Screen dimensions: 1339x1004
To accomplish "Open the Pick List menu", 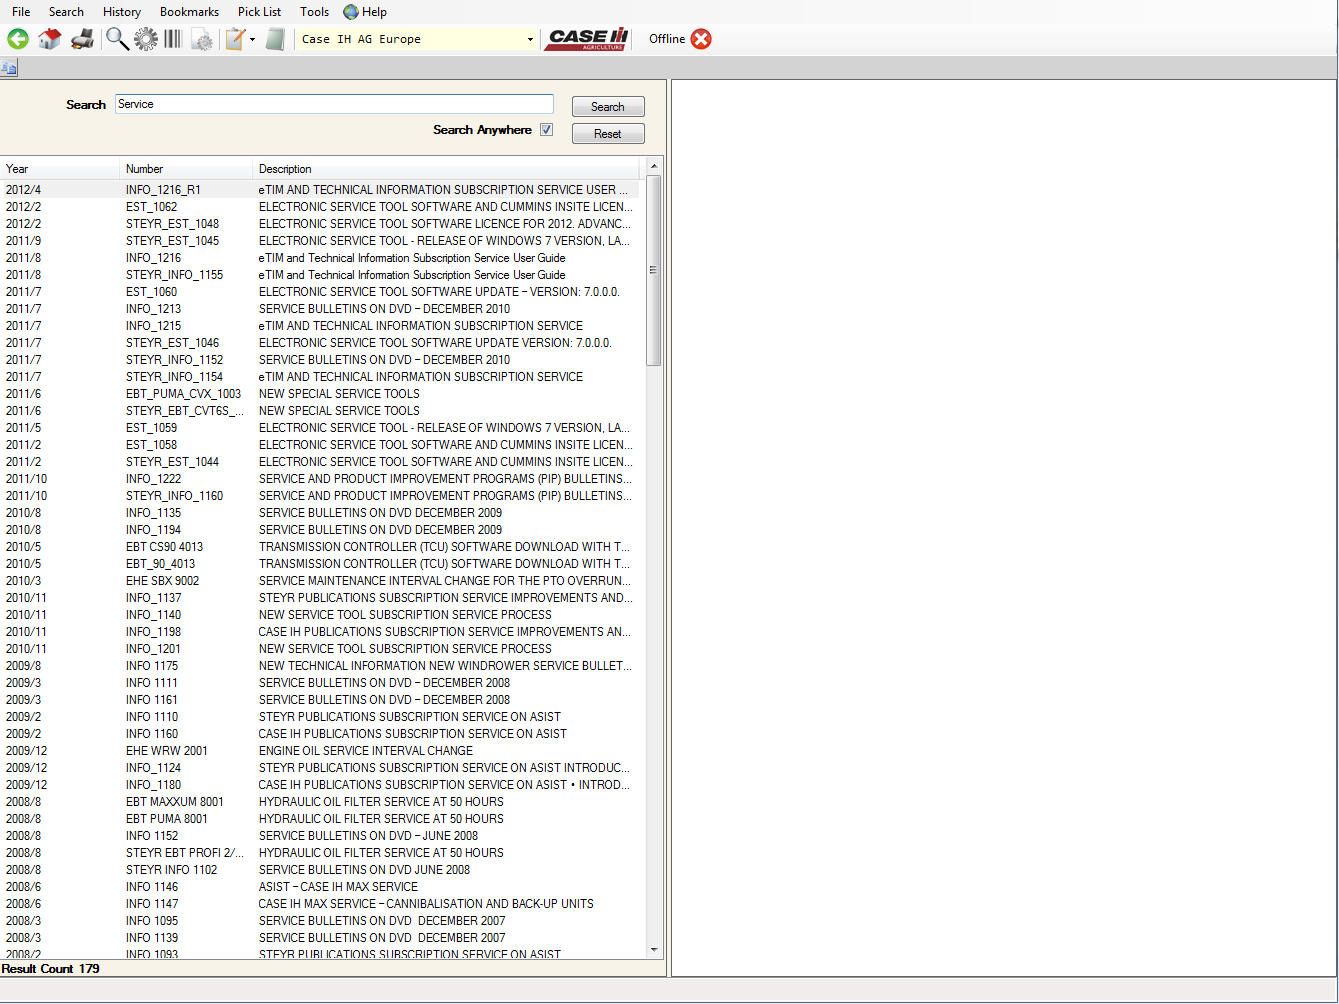I will [259, 12].
